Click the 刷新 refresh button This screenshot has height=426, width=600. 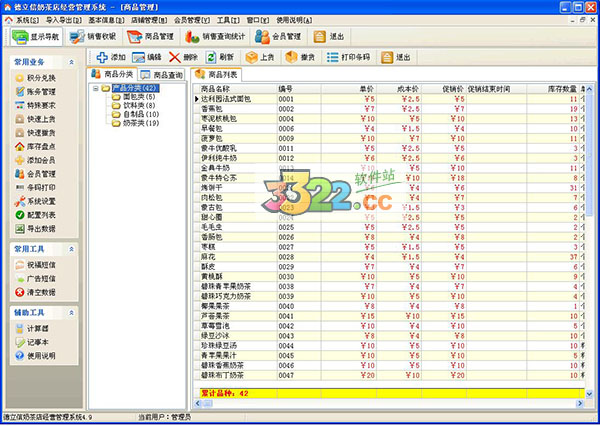[220, 57]
